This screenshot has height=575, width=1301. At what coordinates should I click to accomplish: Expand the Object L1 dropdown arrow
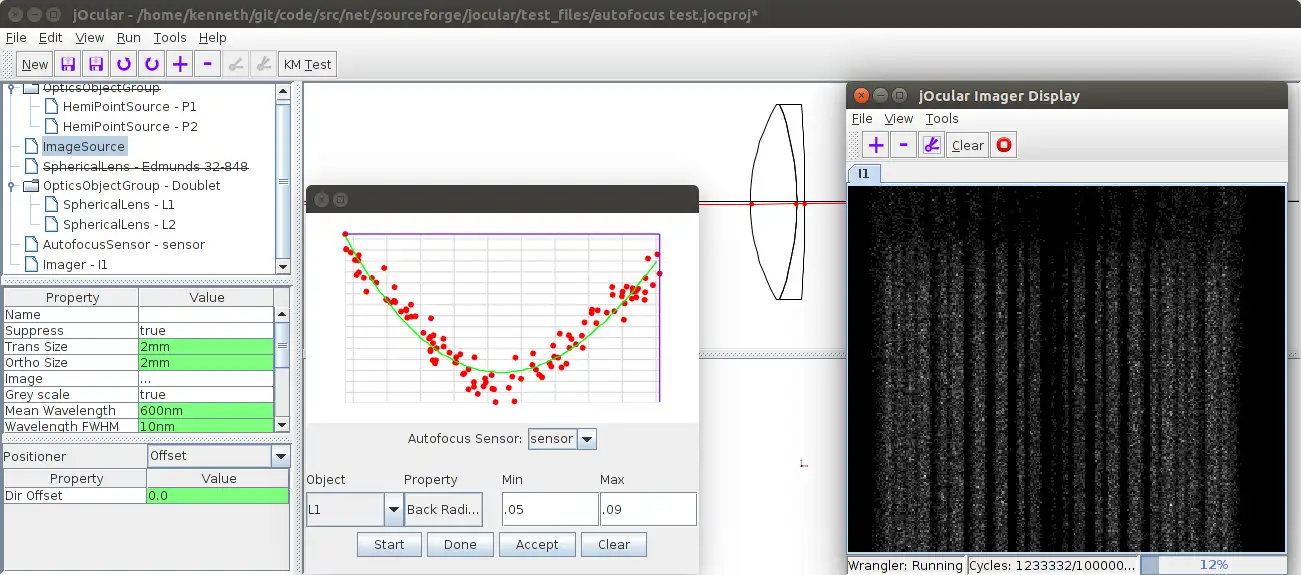pyautogui.click(x=393, y=510)
